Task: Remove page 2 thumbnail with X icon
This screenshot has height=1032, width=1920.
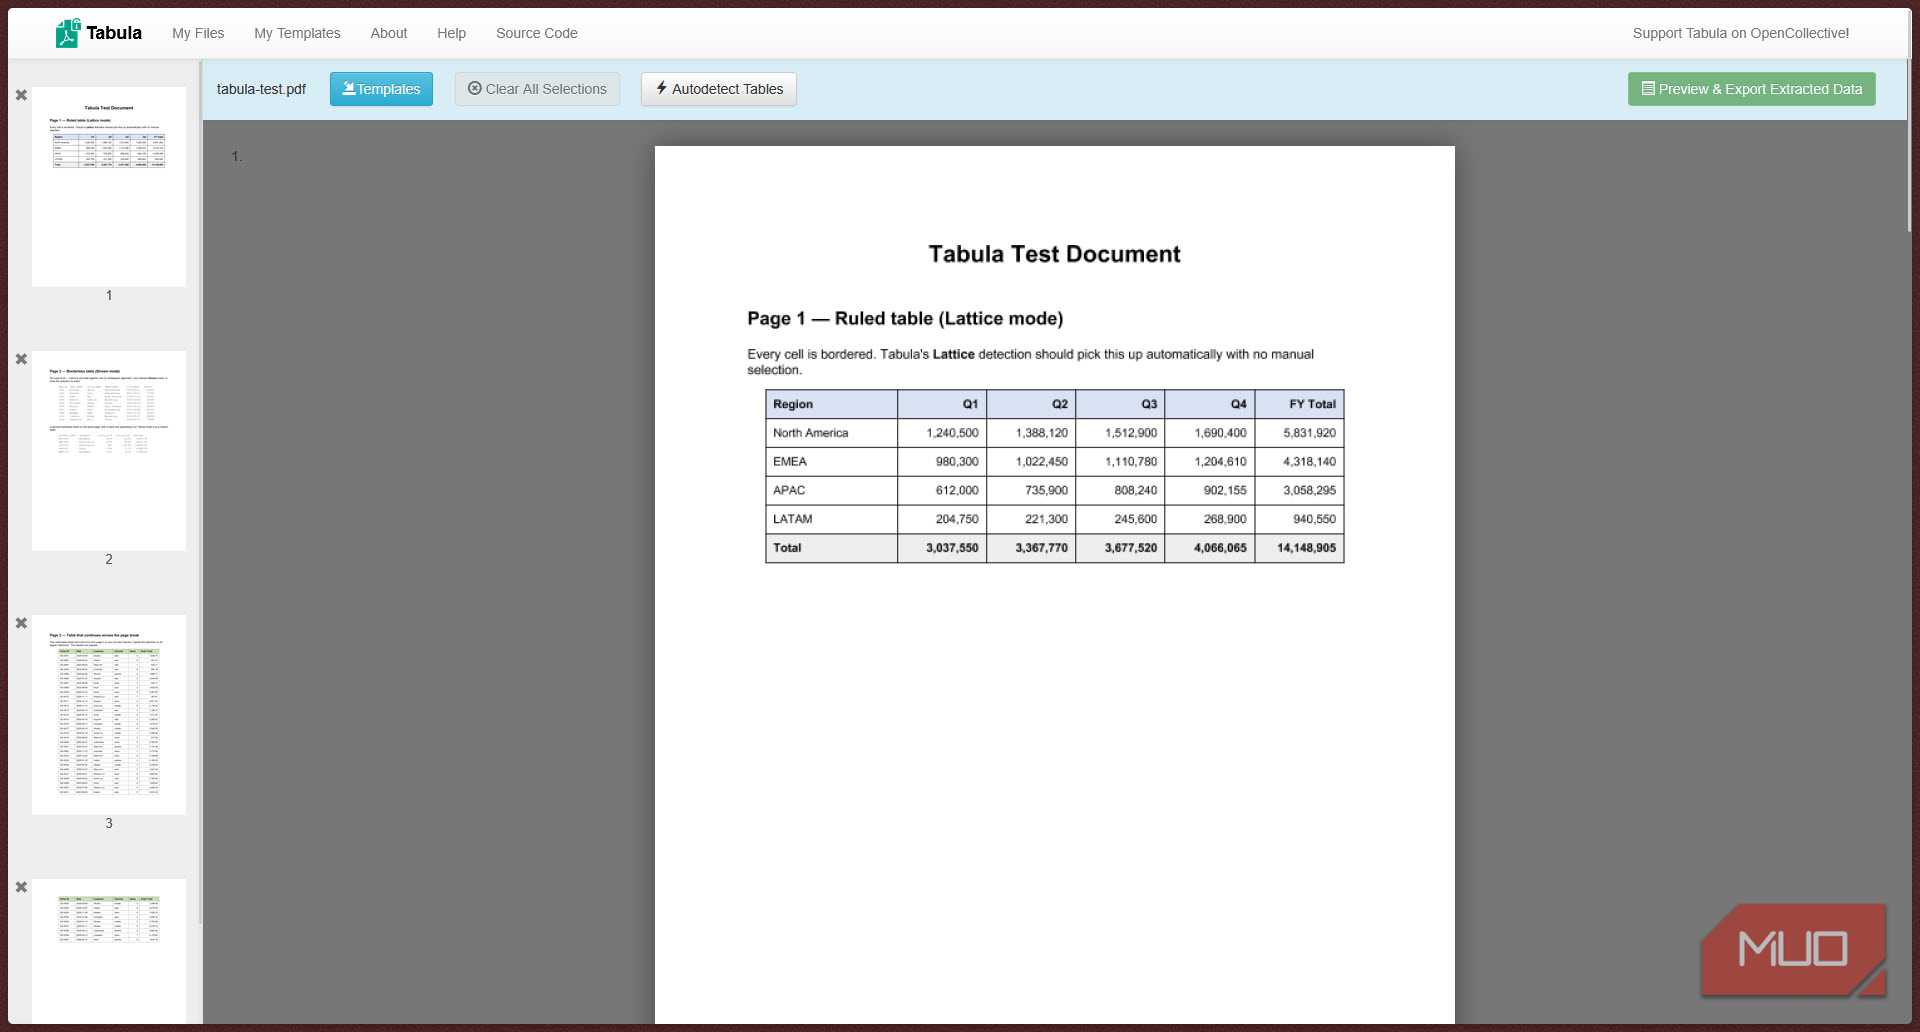Action: point(21,359)
